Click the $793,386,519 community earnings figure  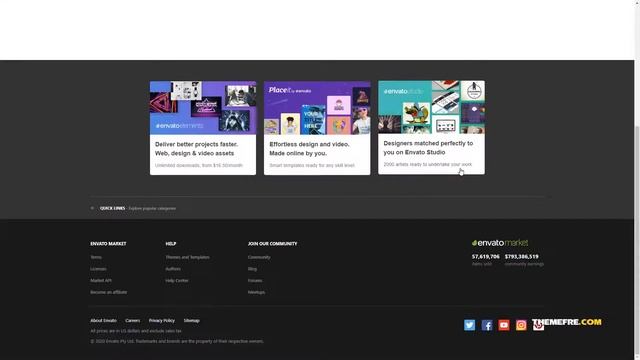[522, 256]
